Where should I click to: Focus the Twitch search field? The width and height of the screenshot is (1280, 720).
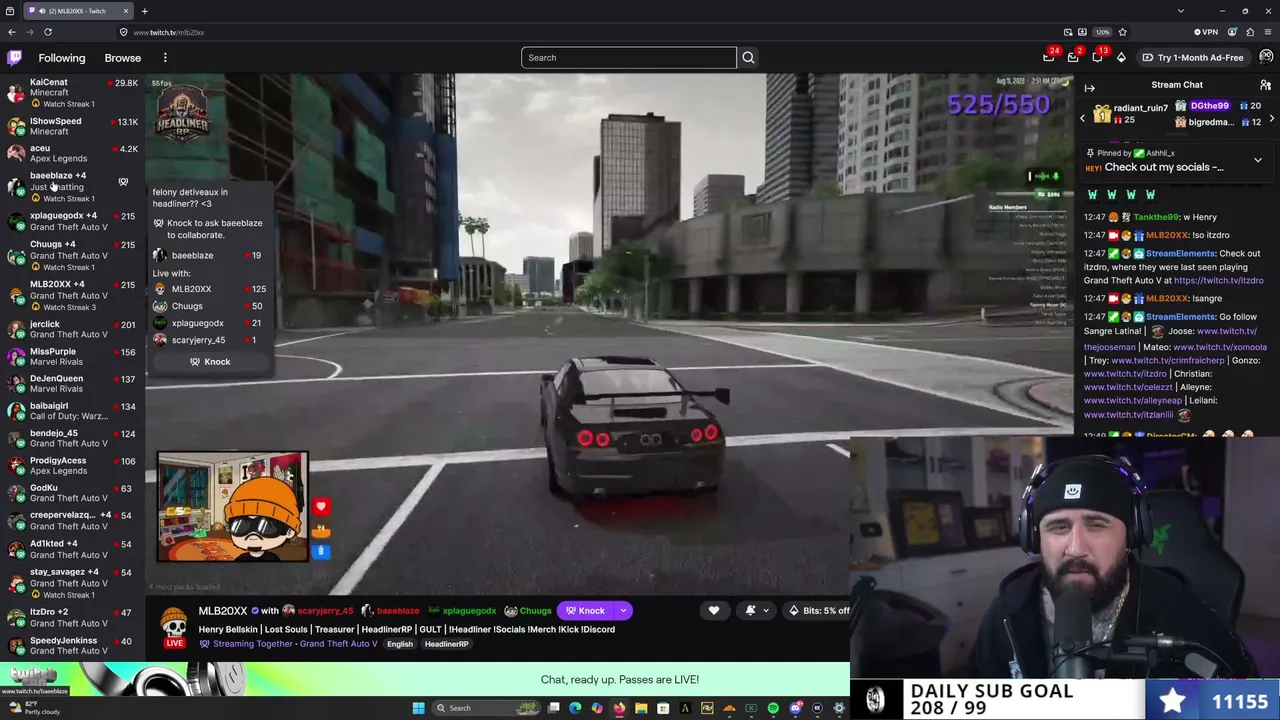(629, 58)
